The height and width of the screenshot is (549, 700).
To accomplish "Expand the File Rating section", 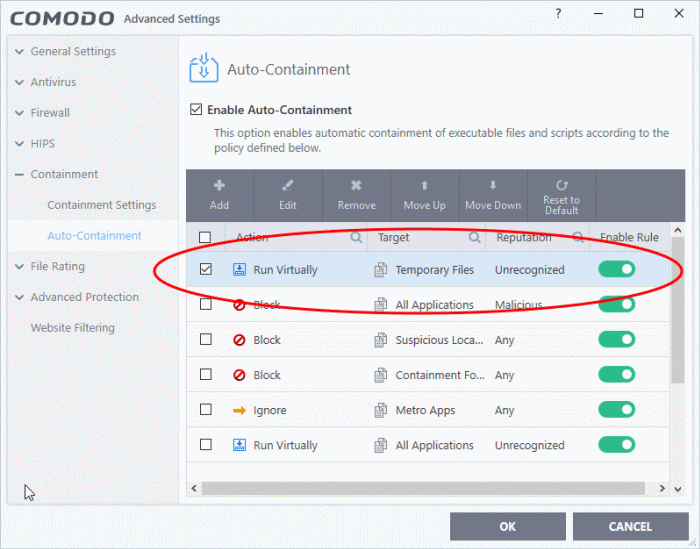I will [x=20, y=267].
